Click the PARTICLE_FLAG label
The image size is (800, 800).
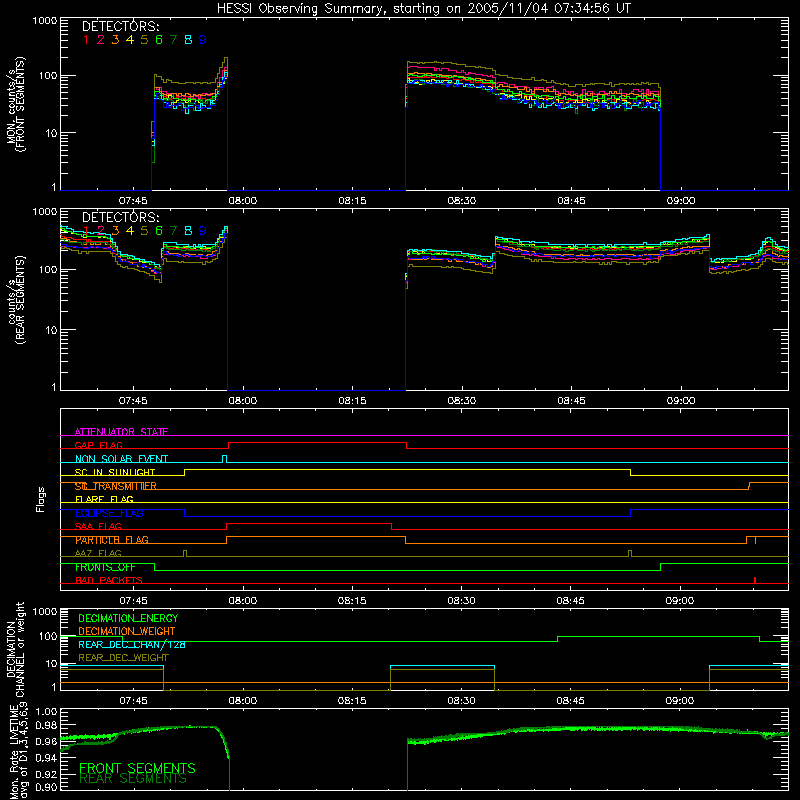pyautogui.click(x=112, y=540)
